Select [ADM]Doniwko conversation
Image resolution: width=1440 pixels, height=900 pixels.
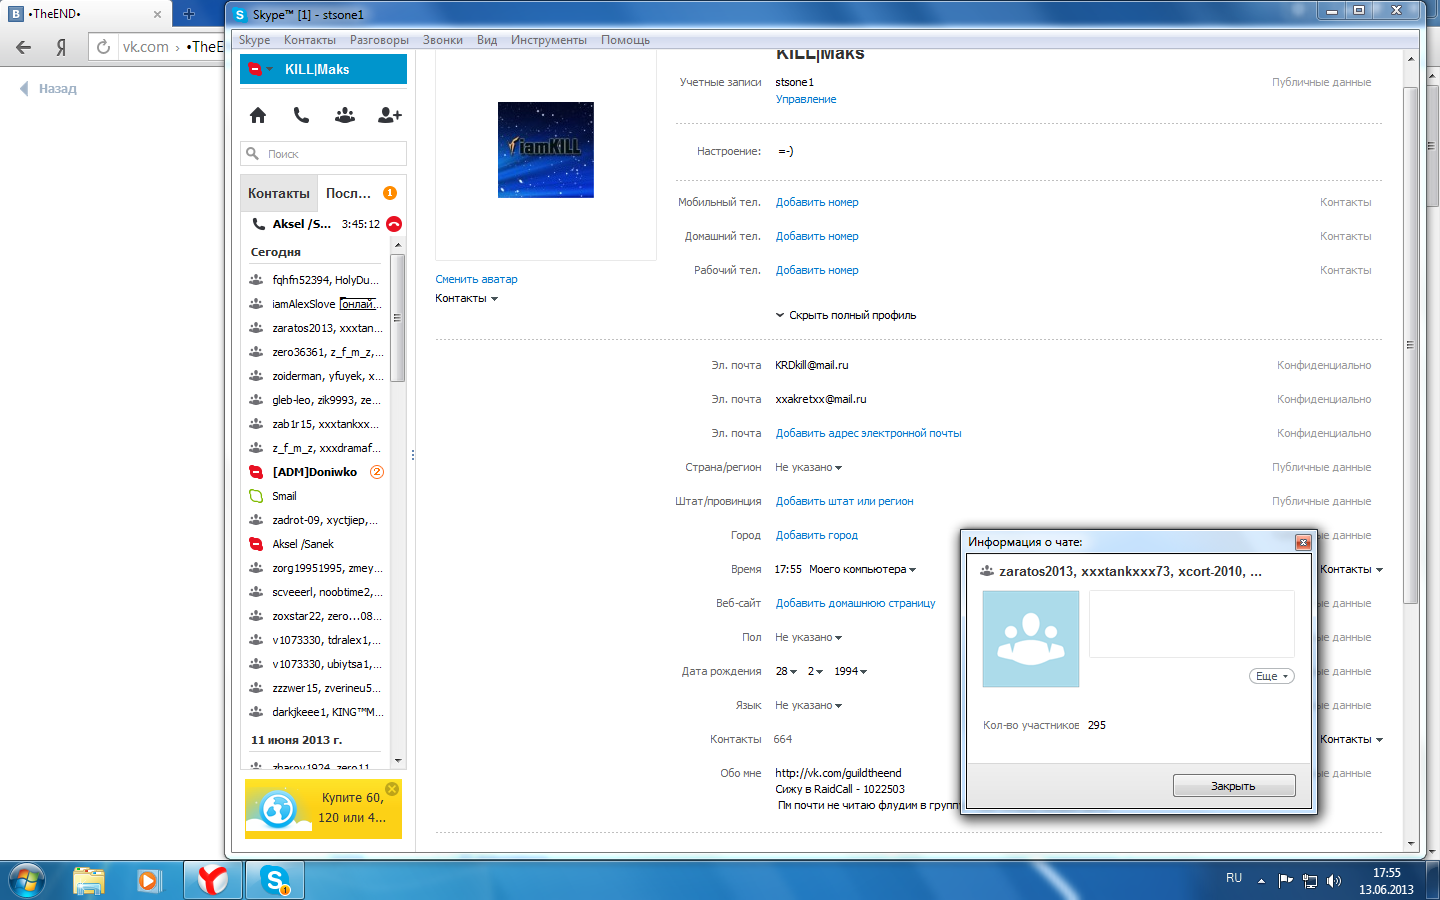[315, 472]
